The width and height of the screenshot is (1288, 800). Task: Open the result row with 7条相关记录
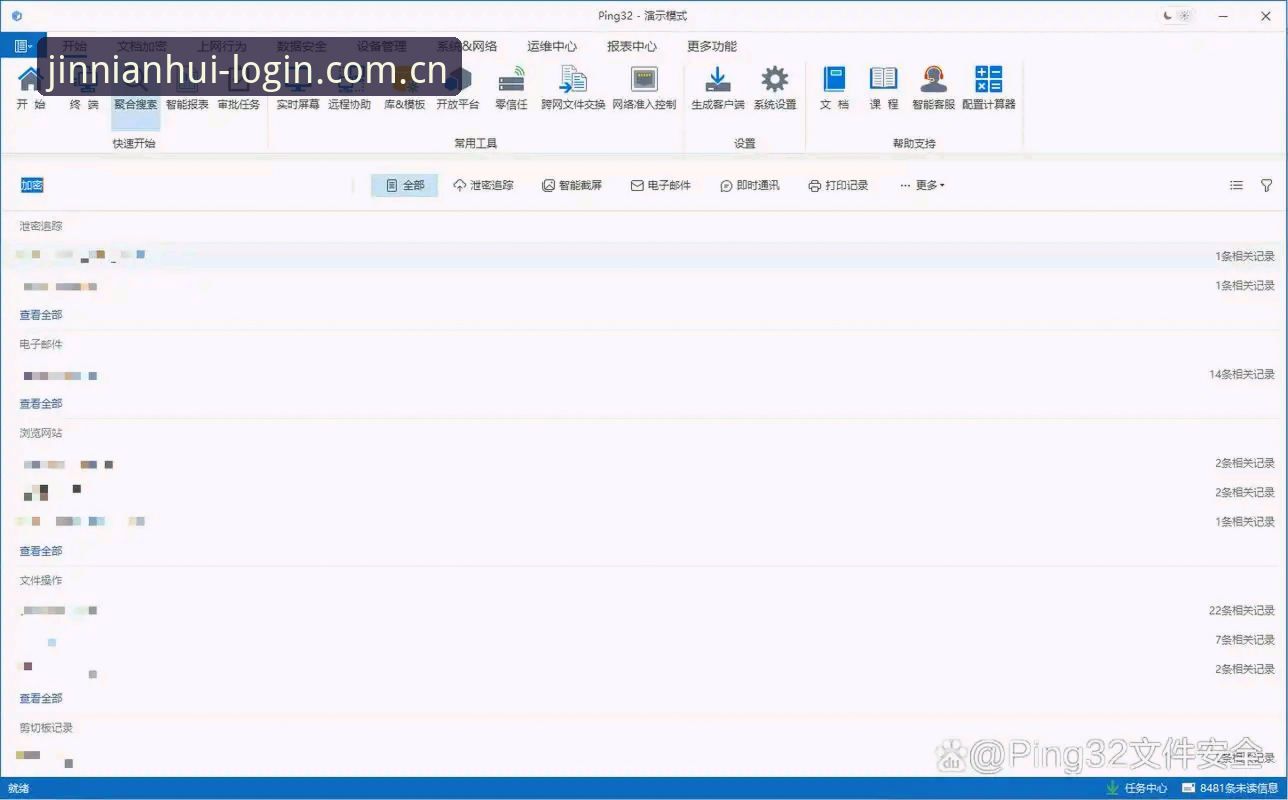coord(644,640)
